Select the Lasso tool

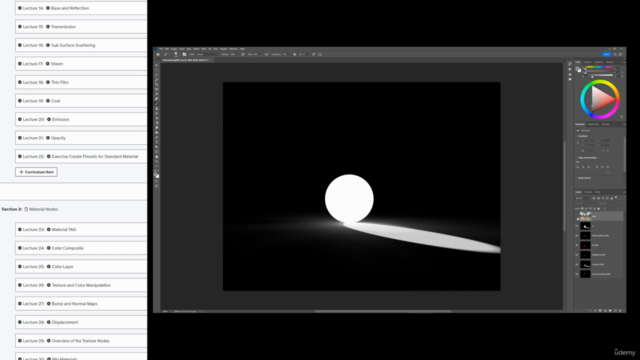click(157, 75)
